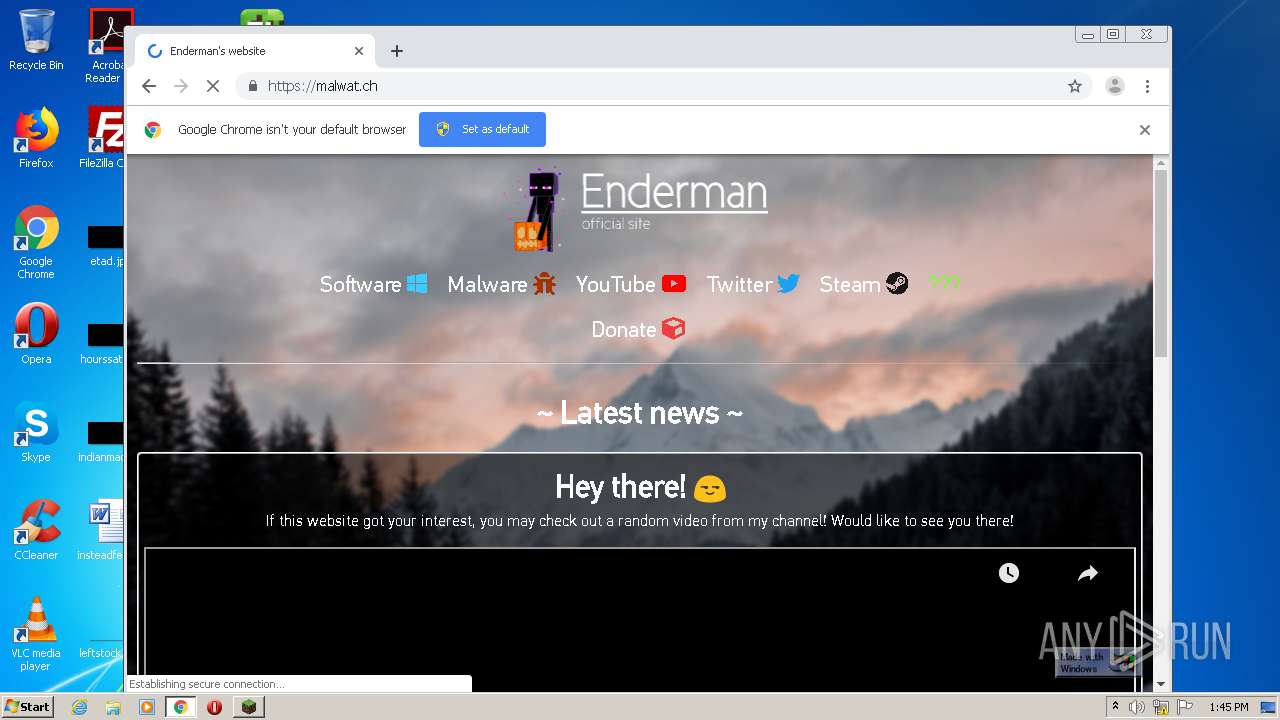The height and width of the screenshot is (720, 1280).
Task: Set Chrome as default browser
Action: [482, 129]
